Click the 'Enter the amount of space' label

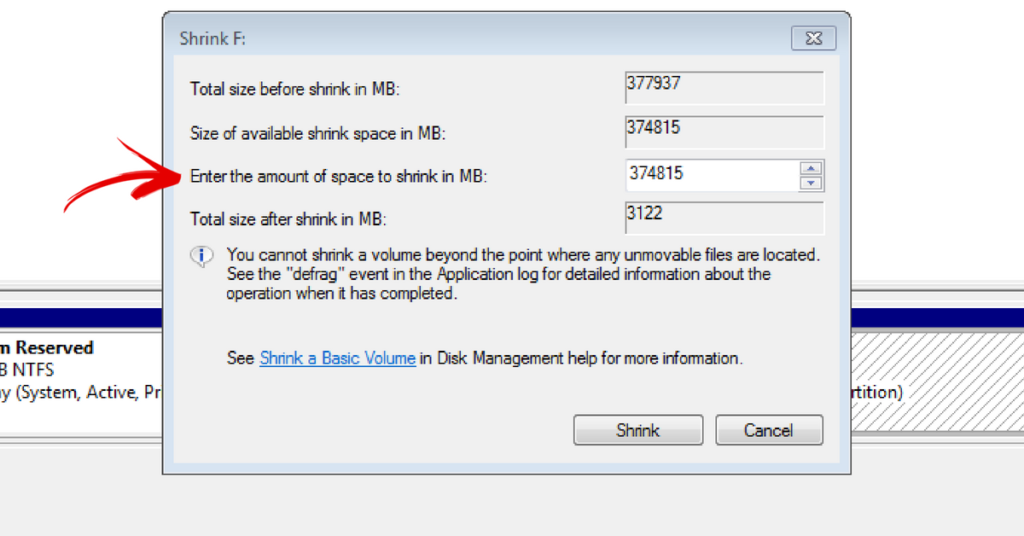(x=338, y=176)
